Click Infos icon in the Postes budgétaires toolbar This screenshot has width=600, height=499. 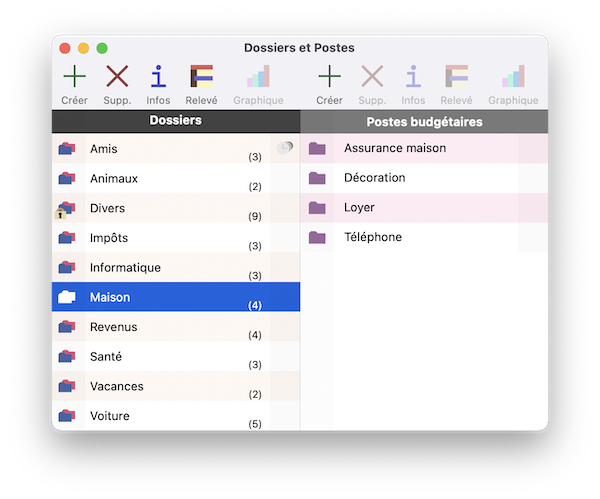click(x=413, y=76)
